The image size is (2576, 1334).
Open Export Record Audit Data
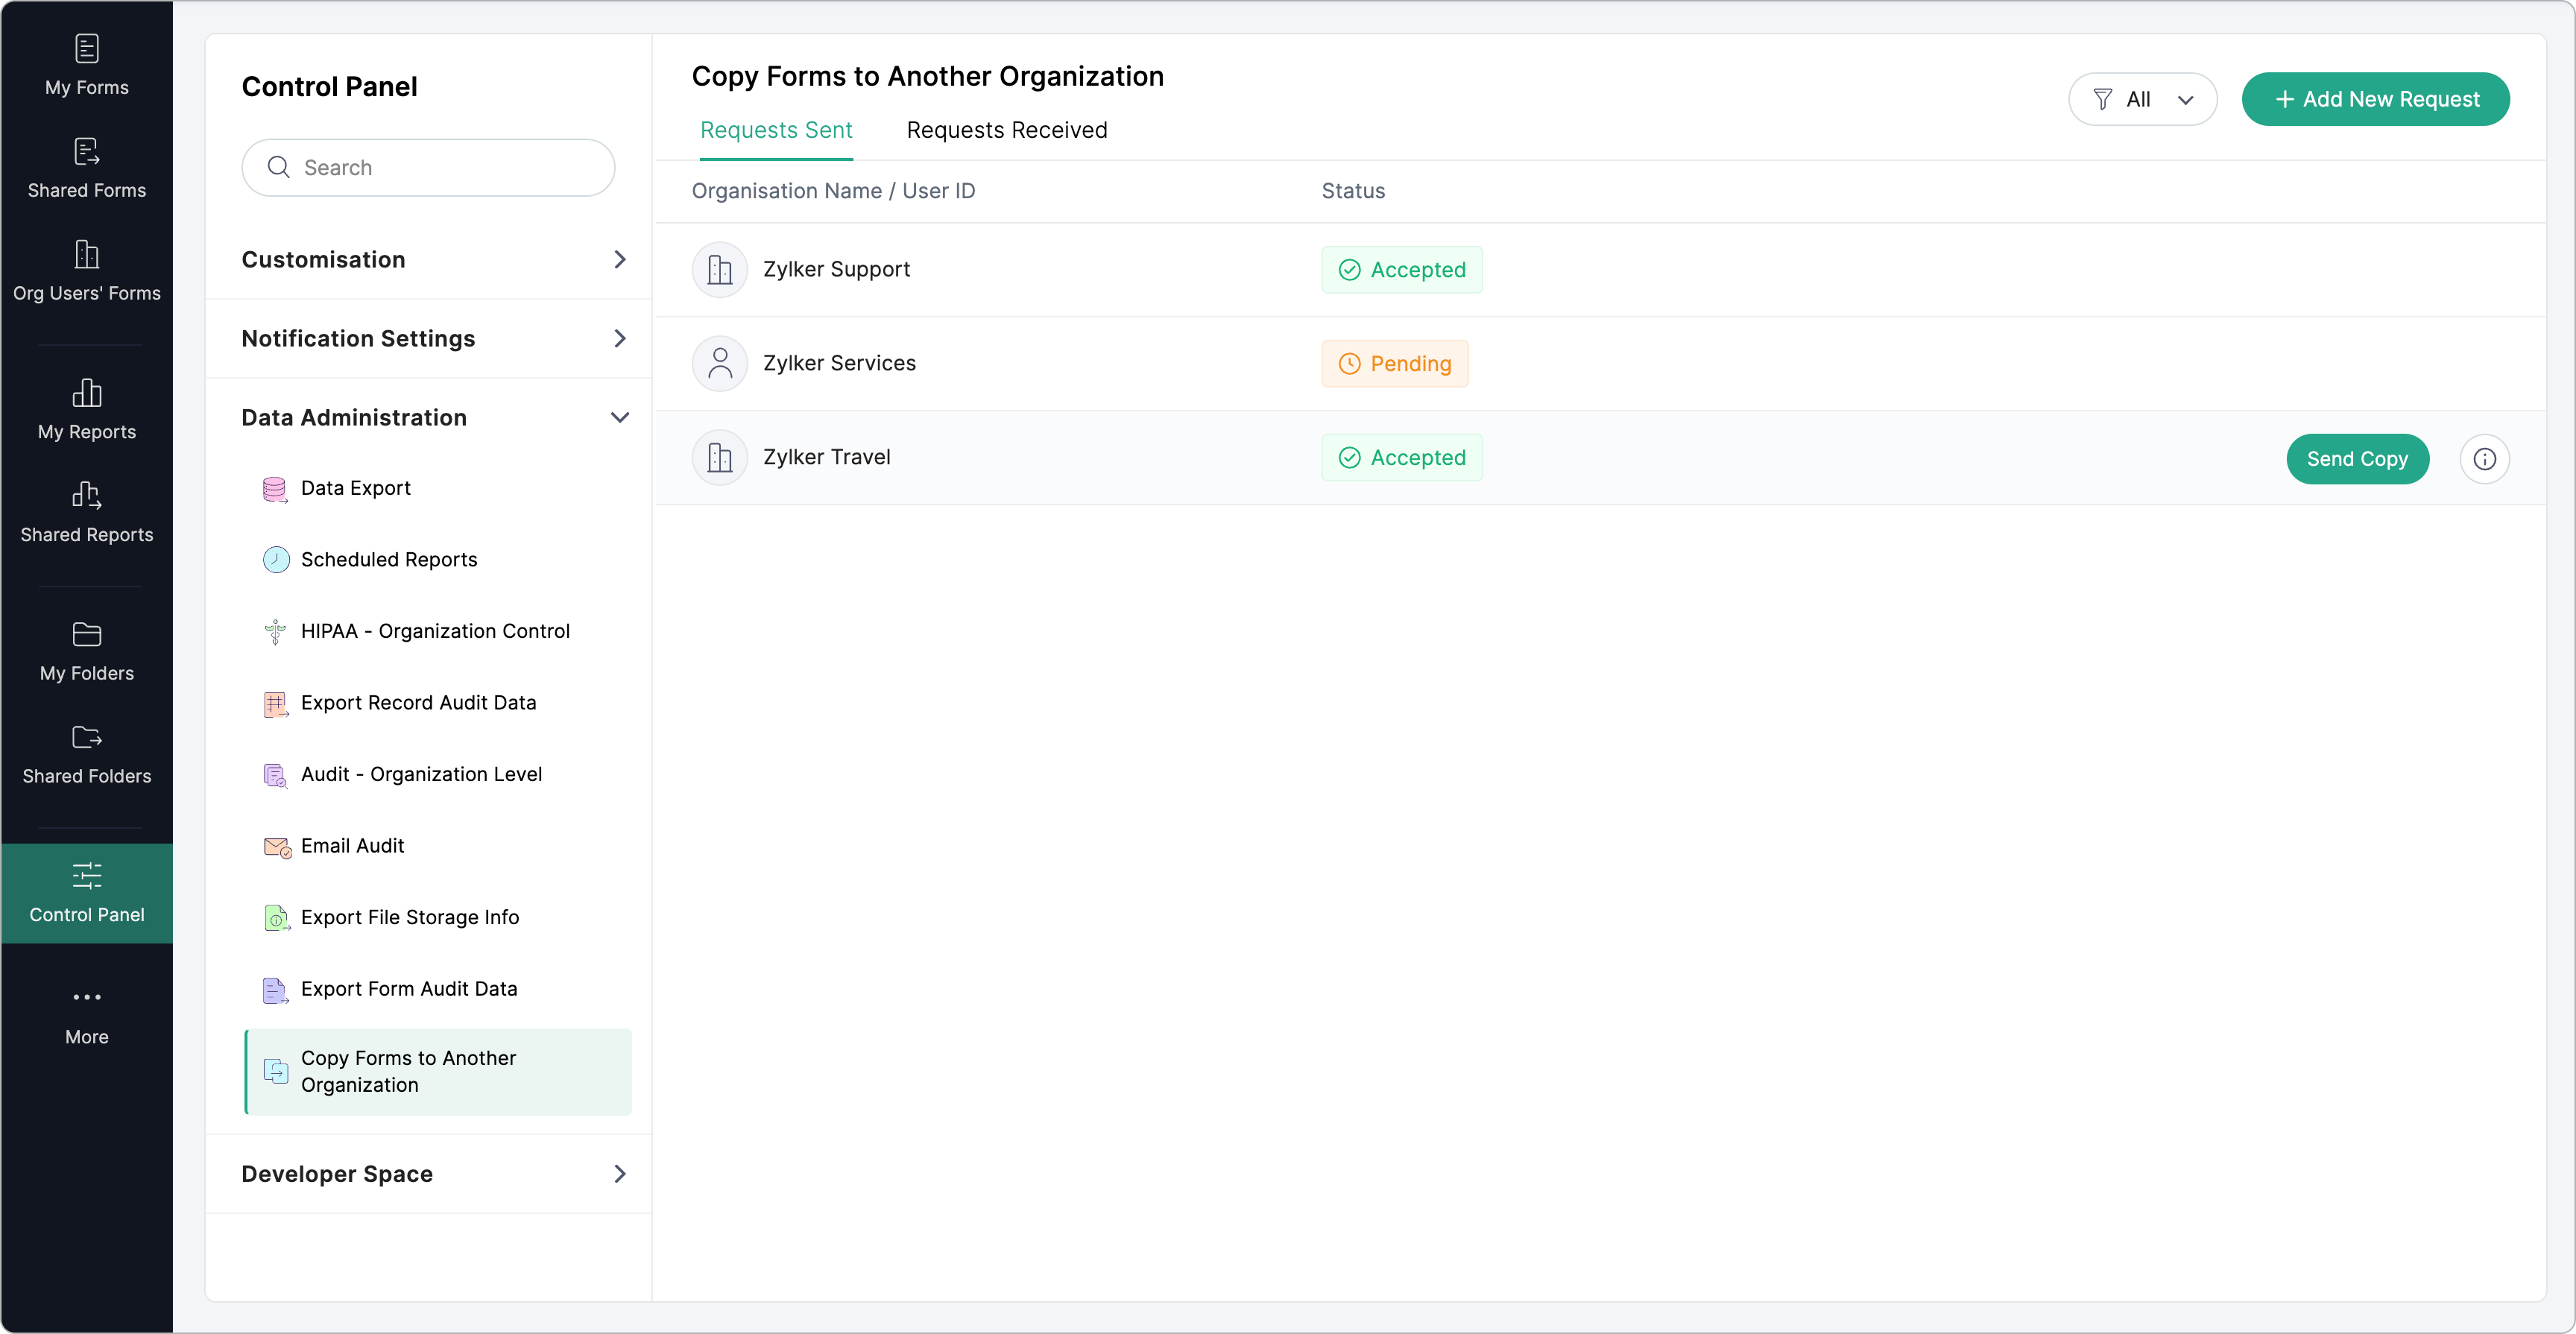click(x=418, y=702)
